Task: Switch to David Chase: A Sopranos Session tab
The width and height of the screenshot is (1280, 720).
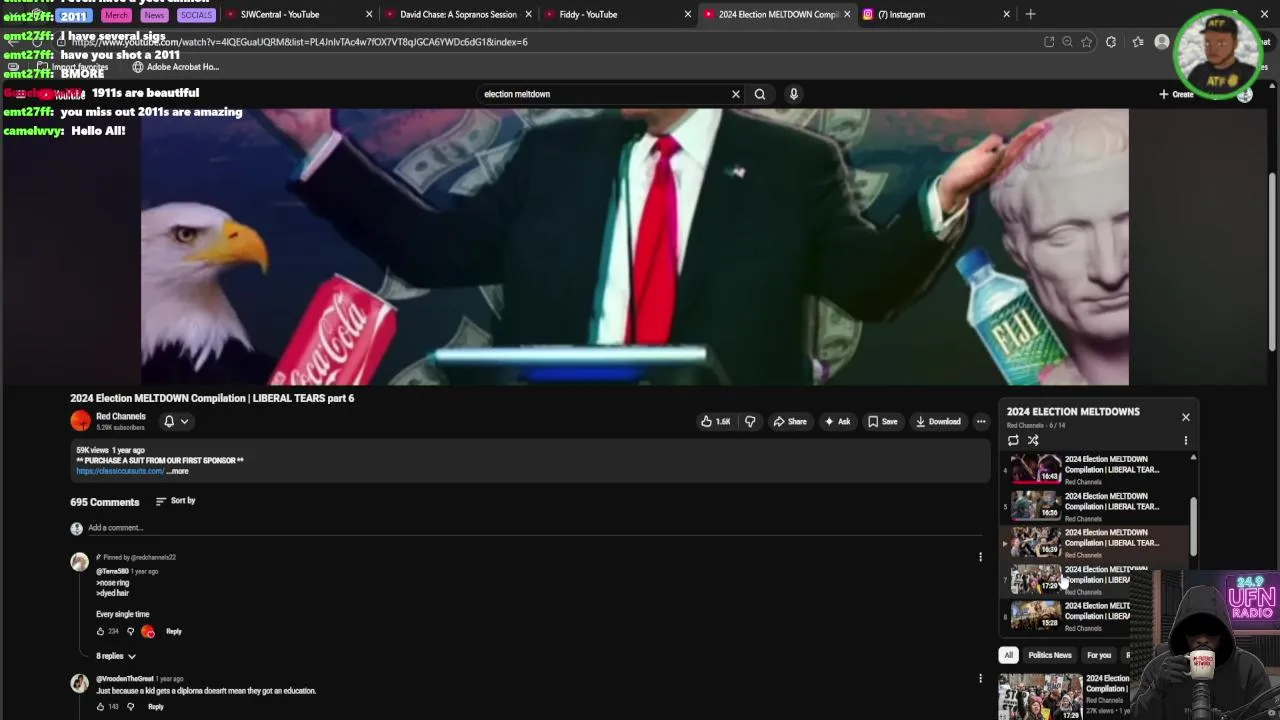Action: 458,14
